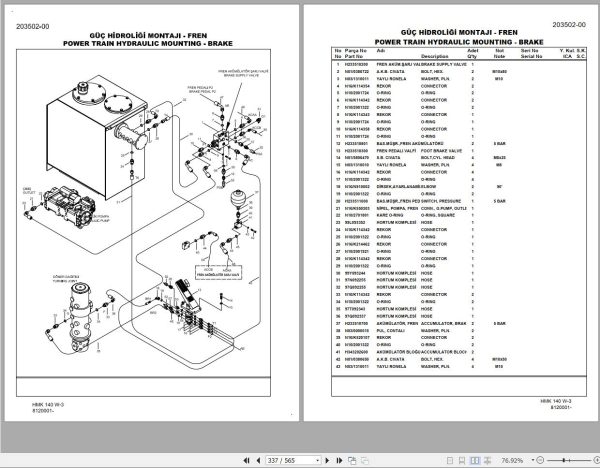This screenshot has width=600, height=468.
Task: Go to the next page
Action: pyautogui.click(x=327, y=460)
